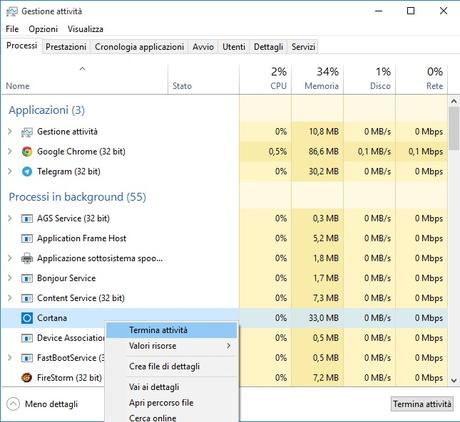Switch to the Dettagli tab
The image size is (460, 422).
pos(268,47)
